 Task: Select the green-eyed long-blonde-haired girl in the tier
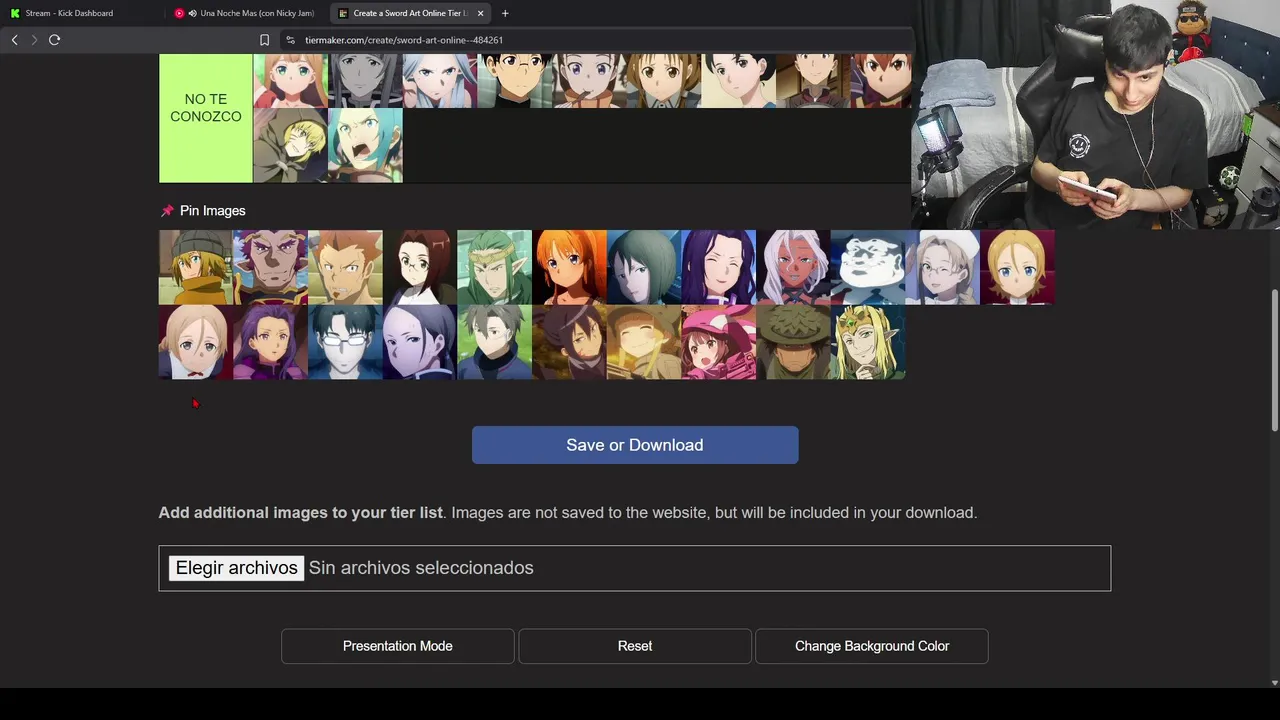tap(290, 81)
